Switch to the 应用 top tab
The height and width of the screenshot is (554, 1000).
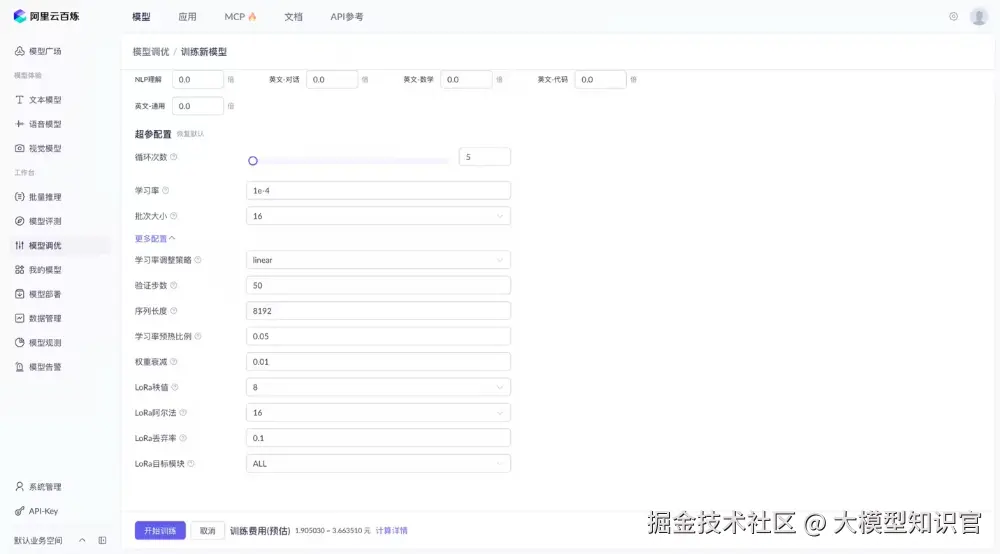point(187,17)
